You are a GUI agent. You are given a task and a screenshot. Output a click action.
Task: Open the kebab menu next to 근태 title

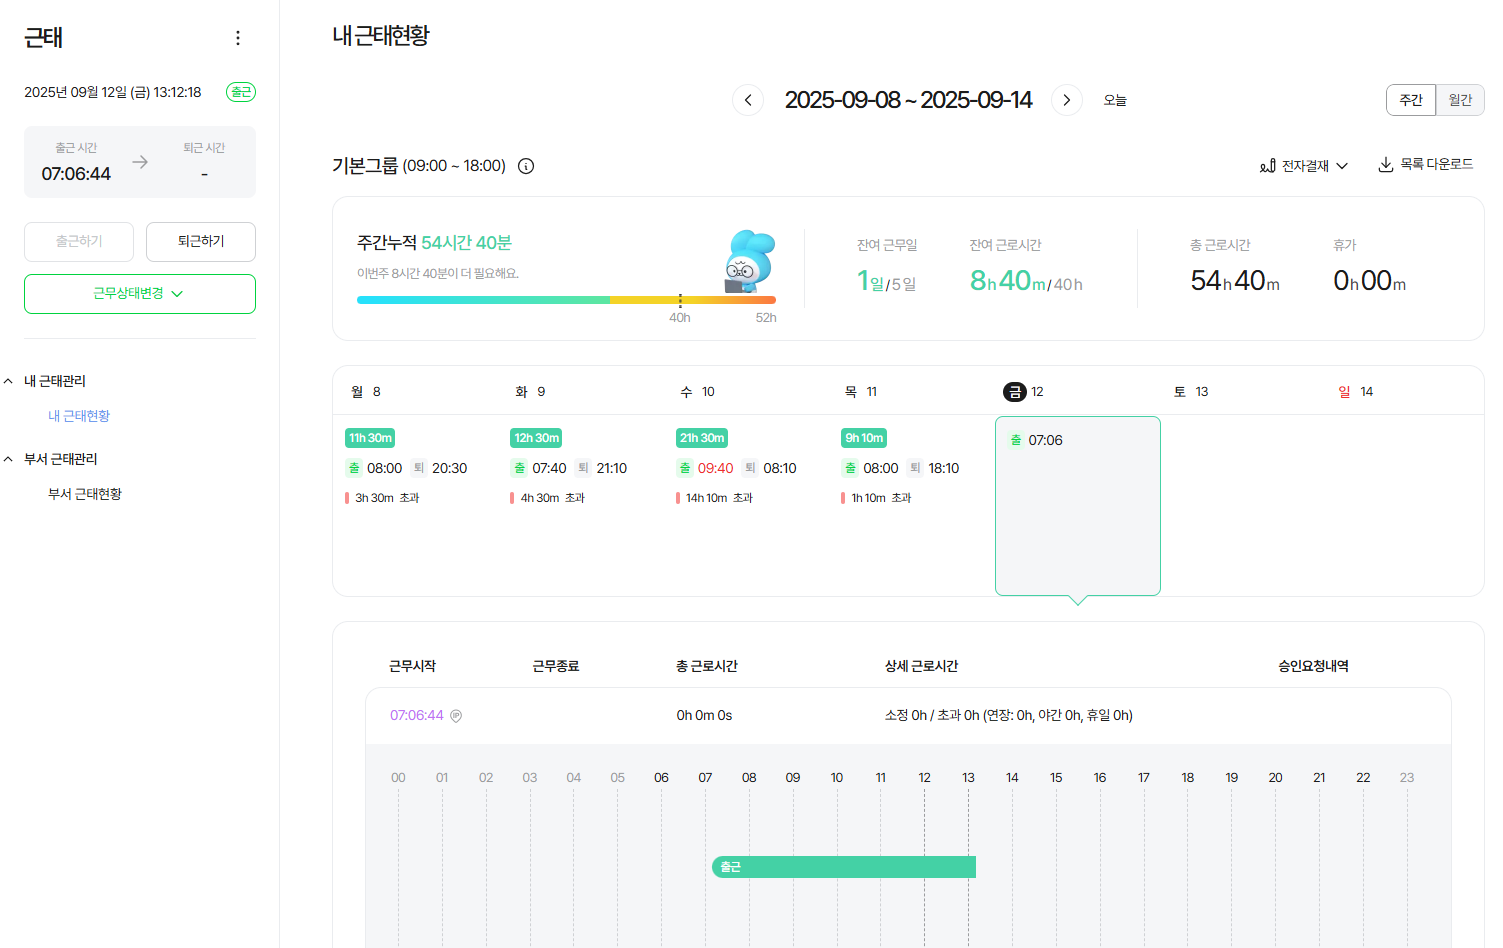[238, 37]
